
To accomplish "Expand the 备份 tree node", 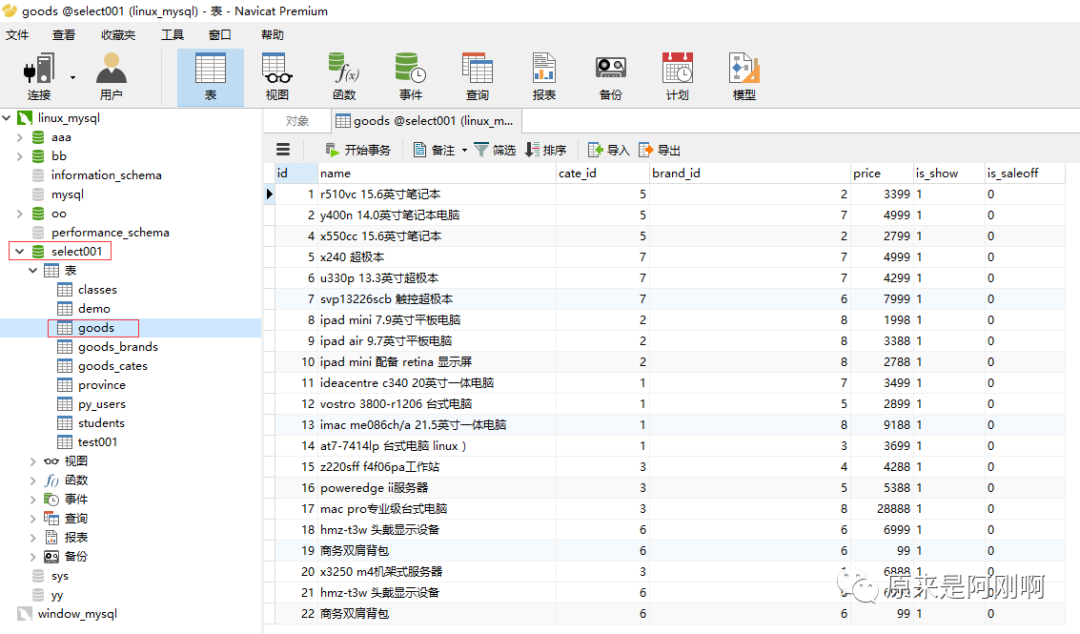I will click(x=33, y=556).
